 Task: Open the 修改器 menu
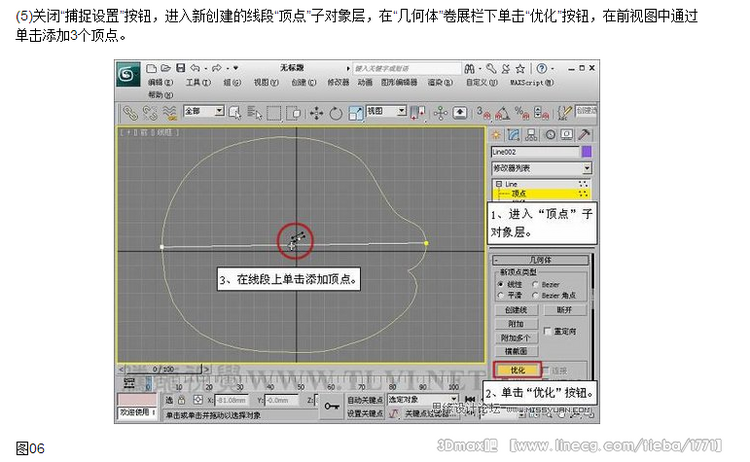[x=338, y=83]
